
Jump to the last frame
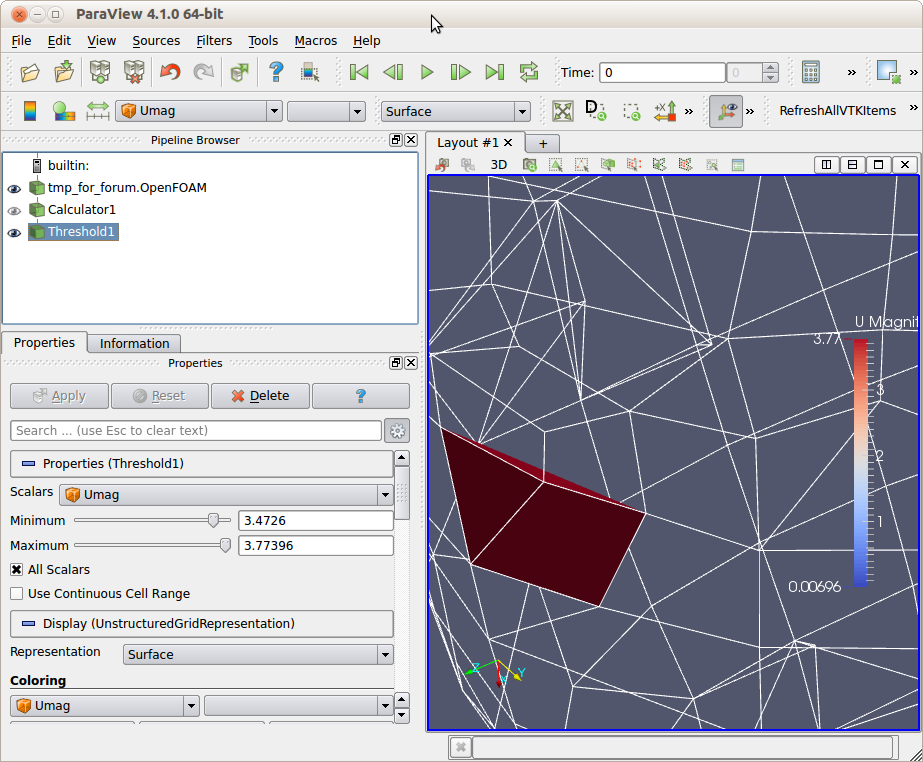(494, 72)
